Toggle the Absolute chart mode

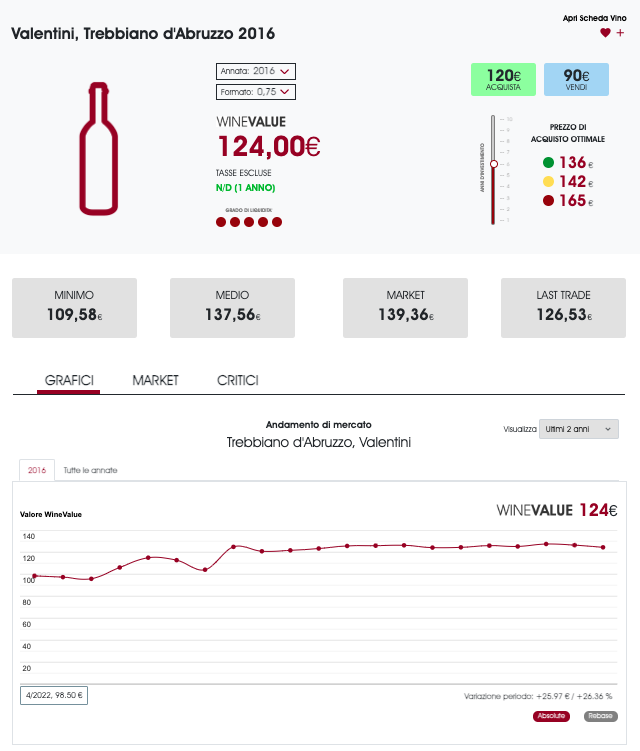pos(551,716)
